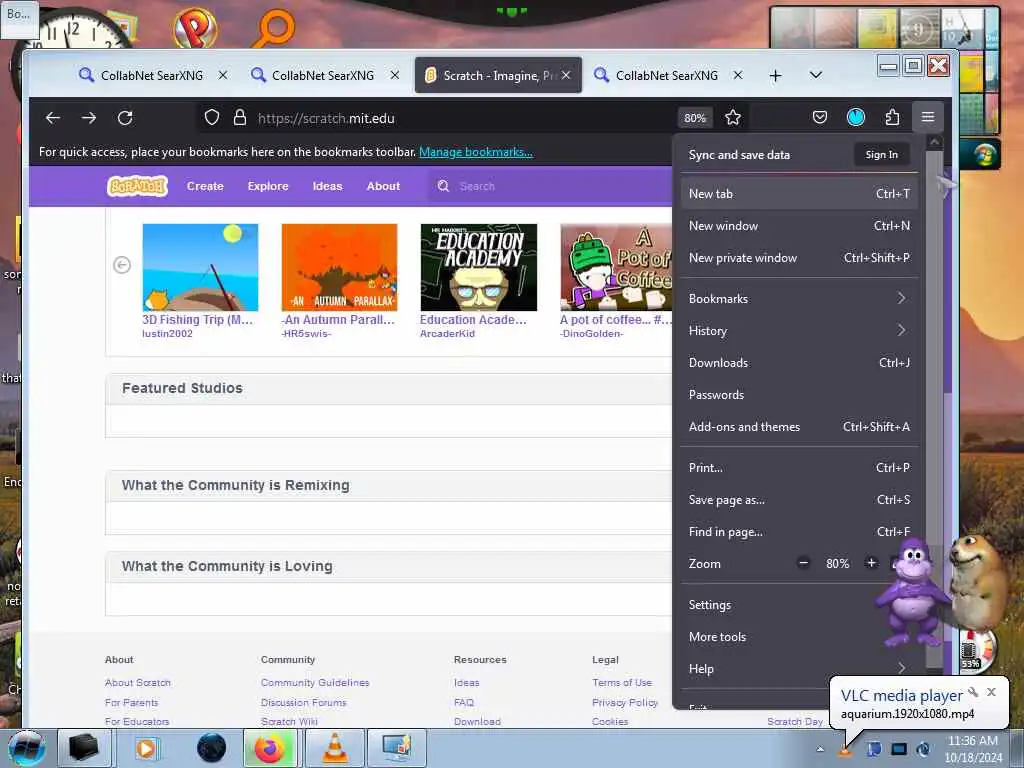Screen dimensions: 1024x768
Task: Open the Create link on Scratch
Action: coord(205,186)
